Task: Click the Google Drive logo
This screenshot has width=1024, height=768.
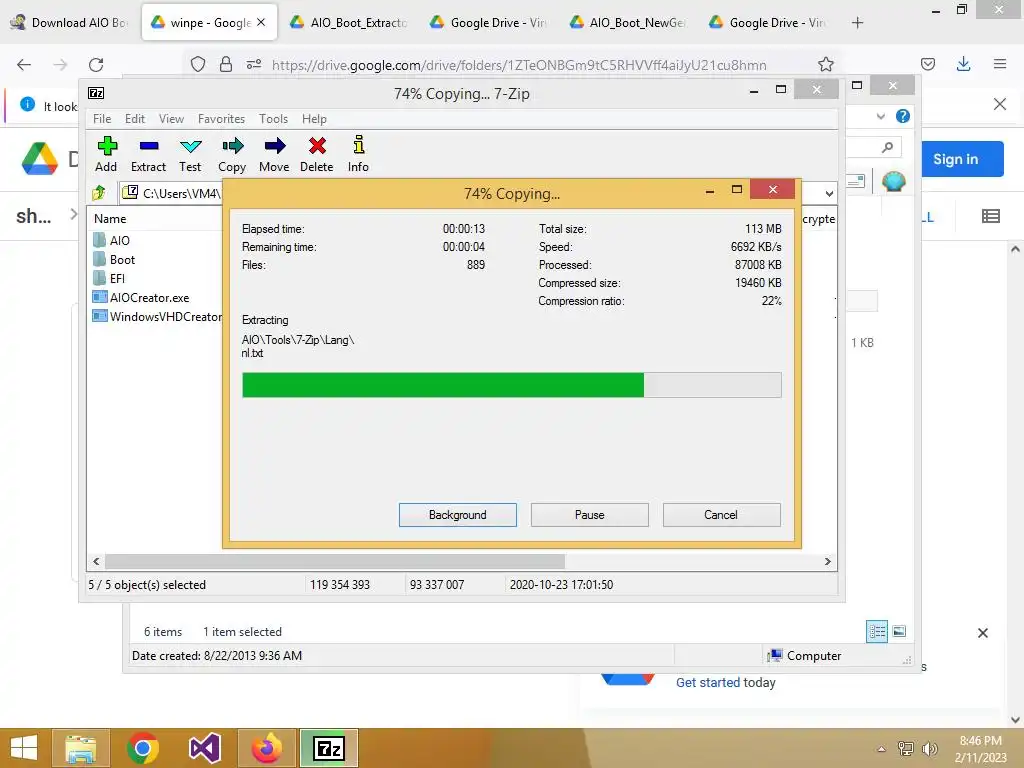Action: (x=40, y=159)
